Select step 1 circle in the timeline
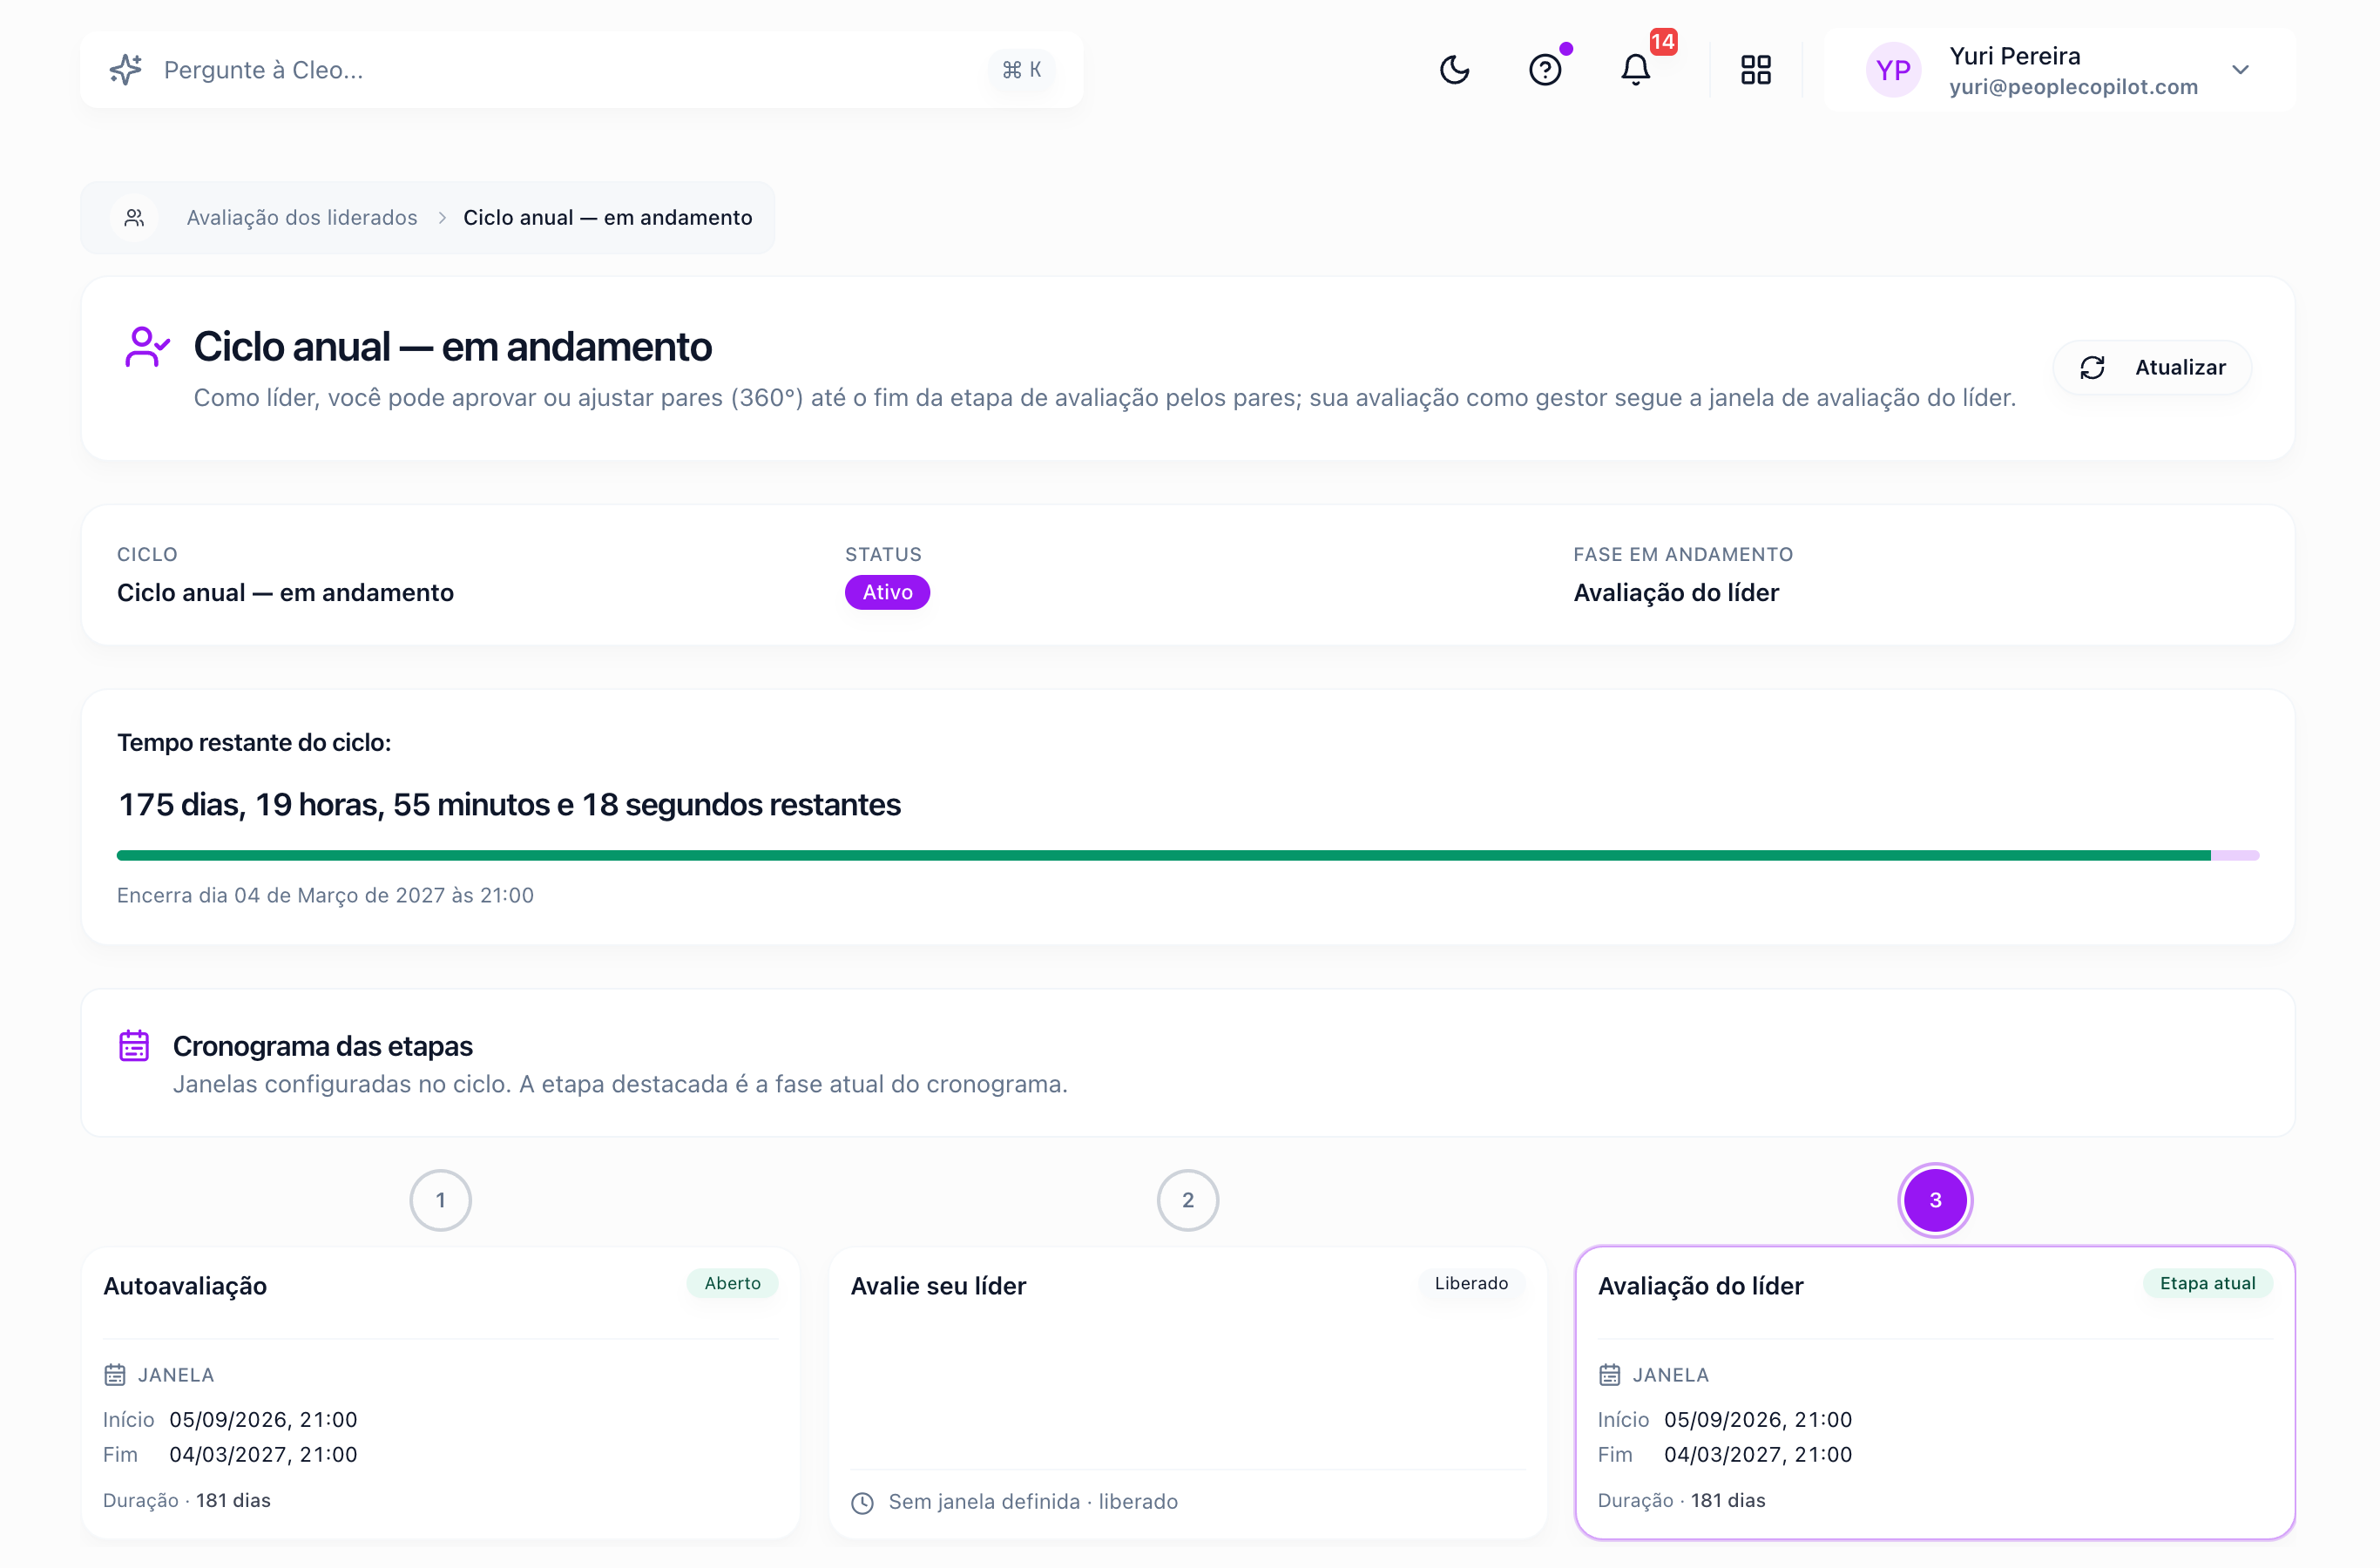Viewport: 2380px width, 1568px height. pos(440,1200)
